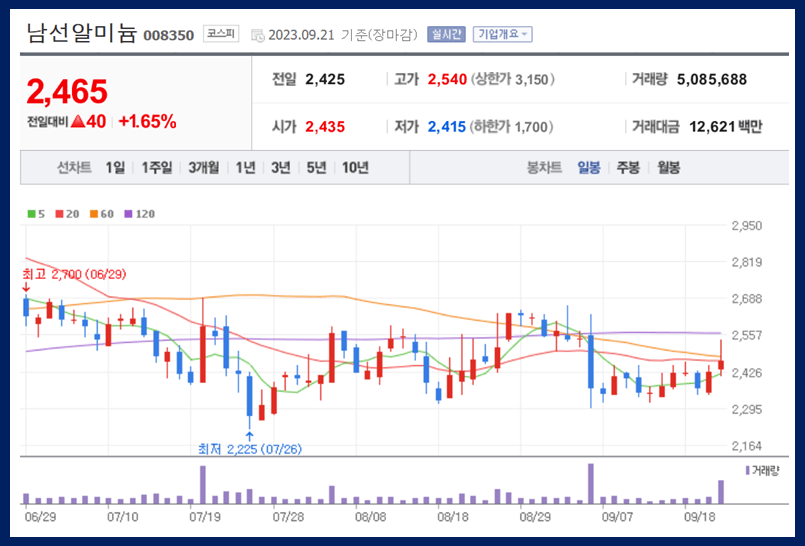Click the 하한가 1,700 text
The width and height of the screenshot is (805, 546).
pyautogui.click(x=511, y=127)
